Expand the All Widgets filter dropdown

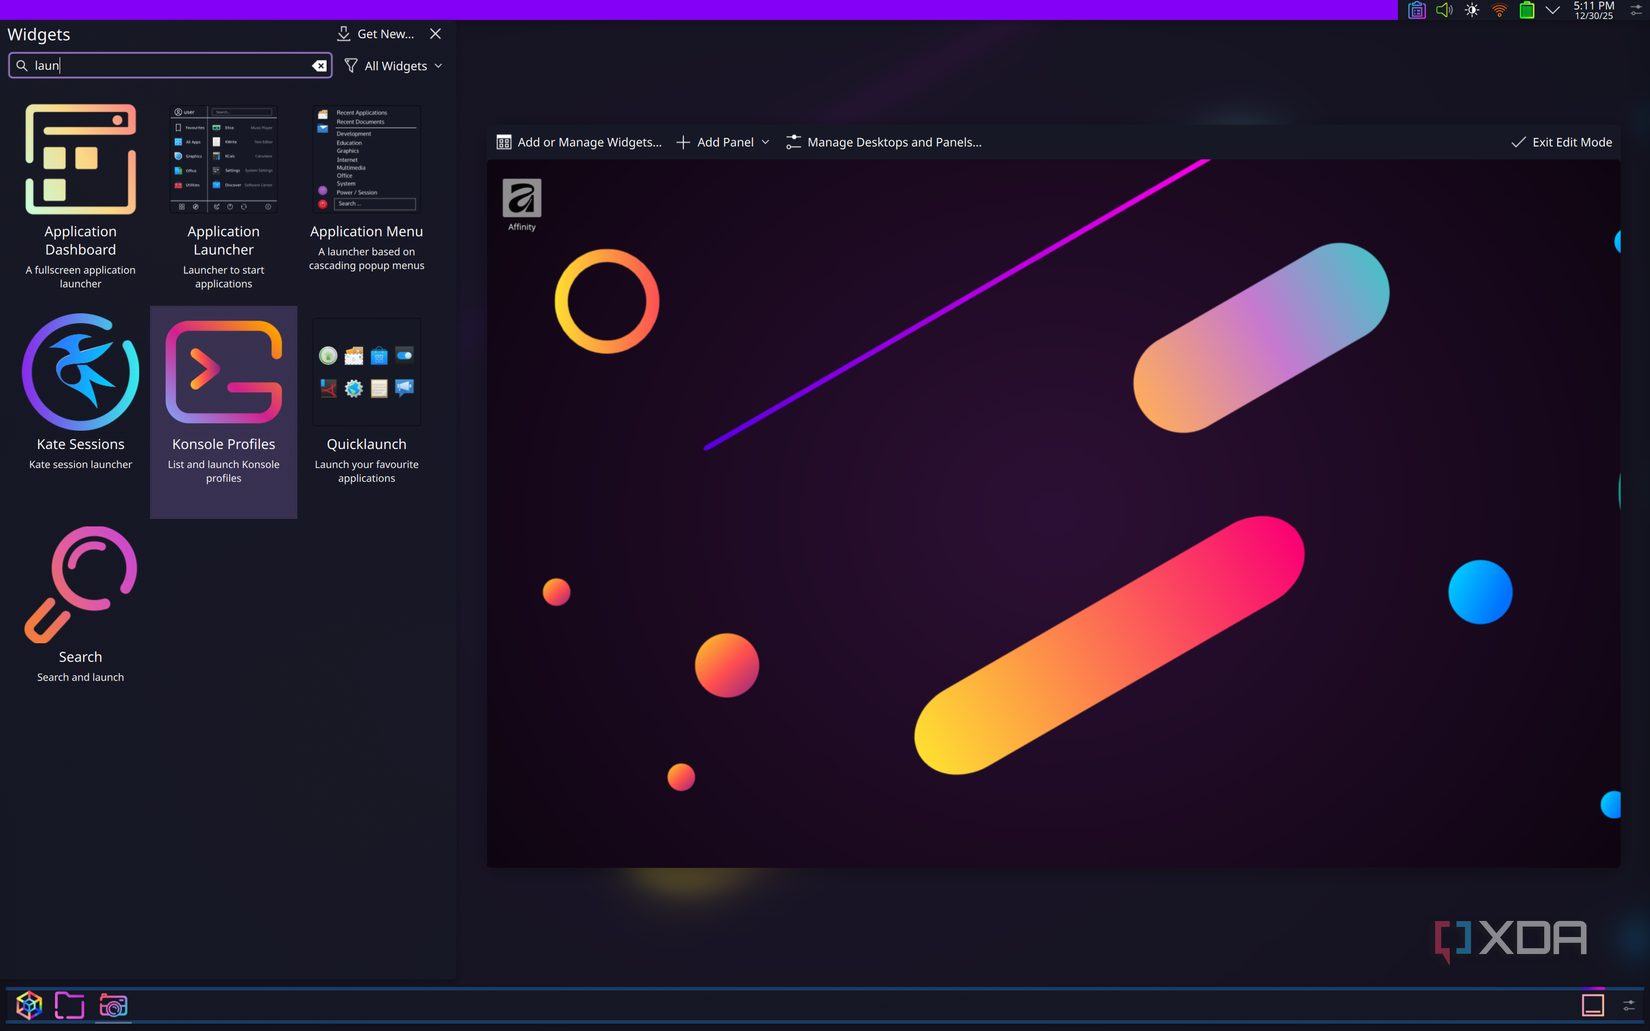click(393, 66)
